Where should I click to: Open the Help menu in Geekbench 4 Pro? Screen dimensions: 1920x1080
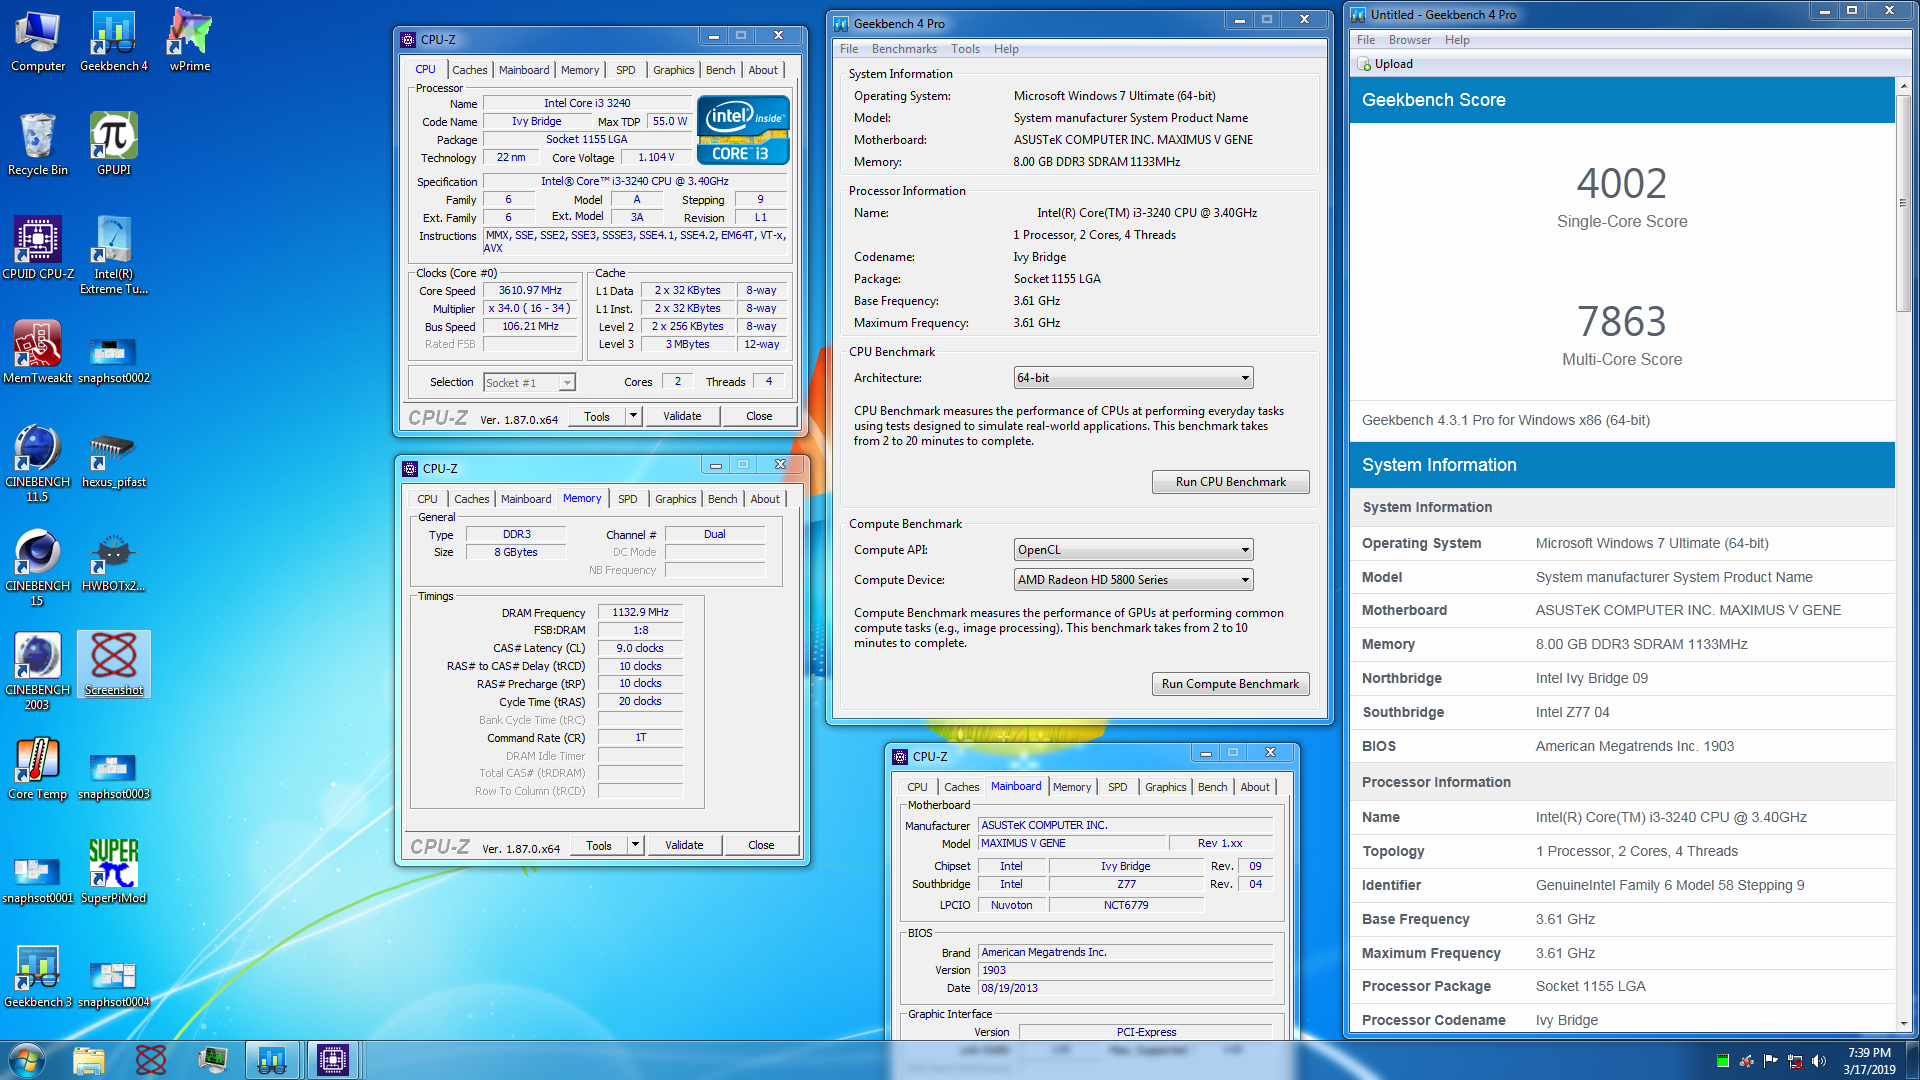pos(1006,49)
